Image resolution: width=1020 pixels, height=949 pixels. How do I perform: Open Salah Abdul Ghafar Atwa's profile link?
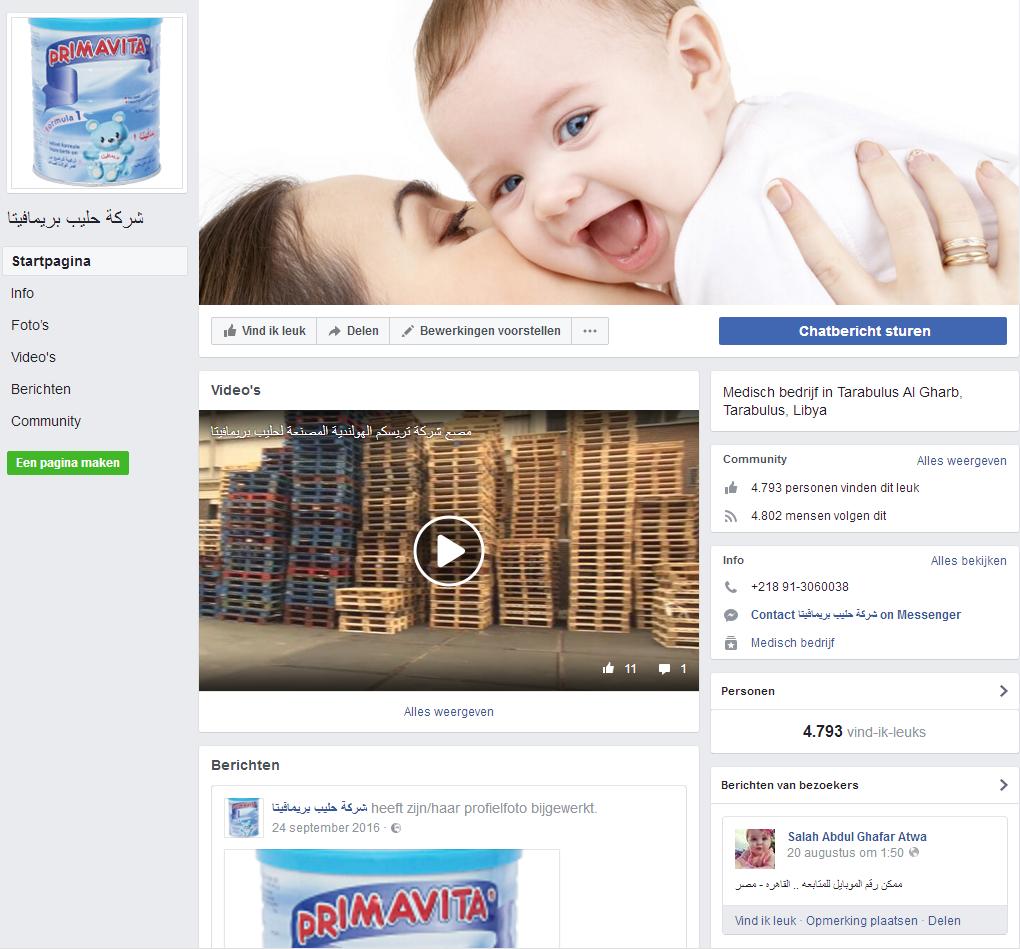click(x=857, y=836)
